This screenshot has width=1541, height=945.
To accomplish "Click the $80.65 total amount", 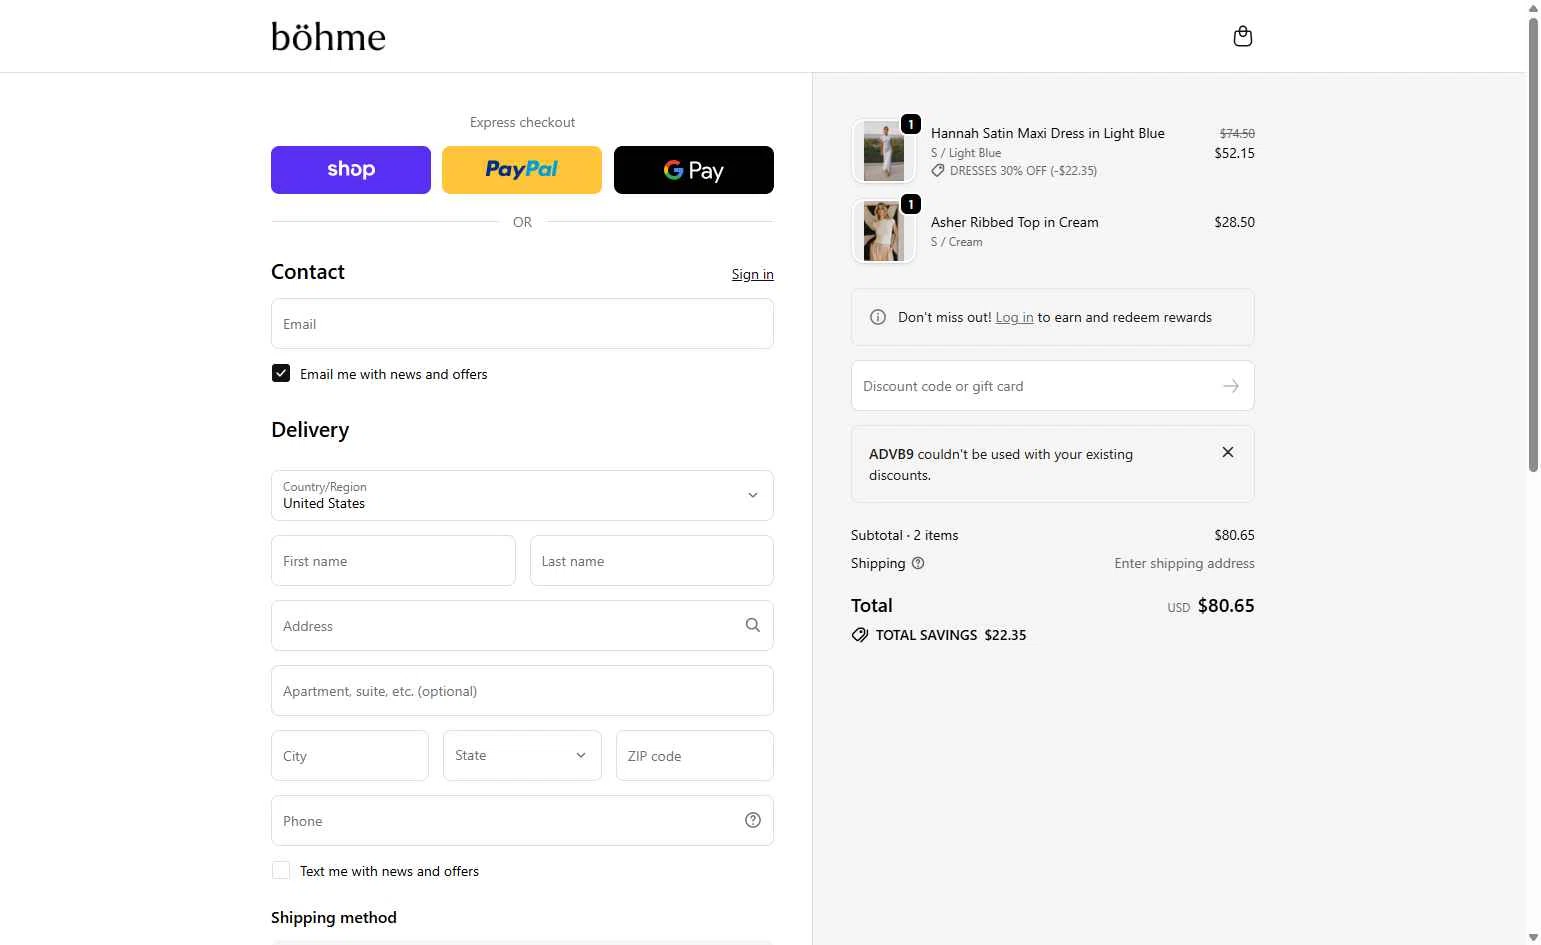I will 1226,605.
